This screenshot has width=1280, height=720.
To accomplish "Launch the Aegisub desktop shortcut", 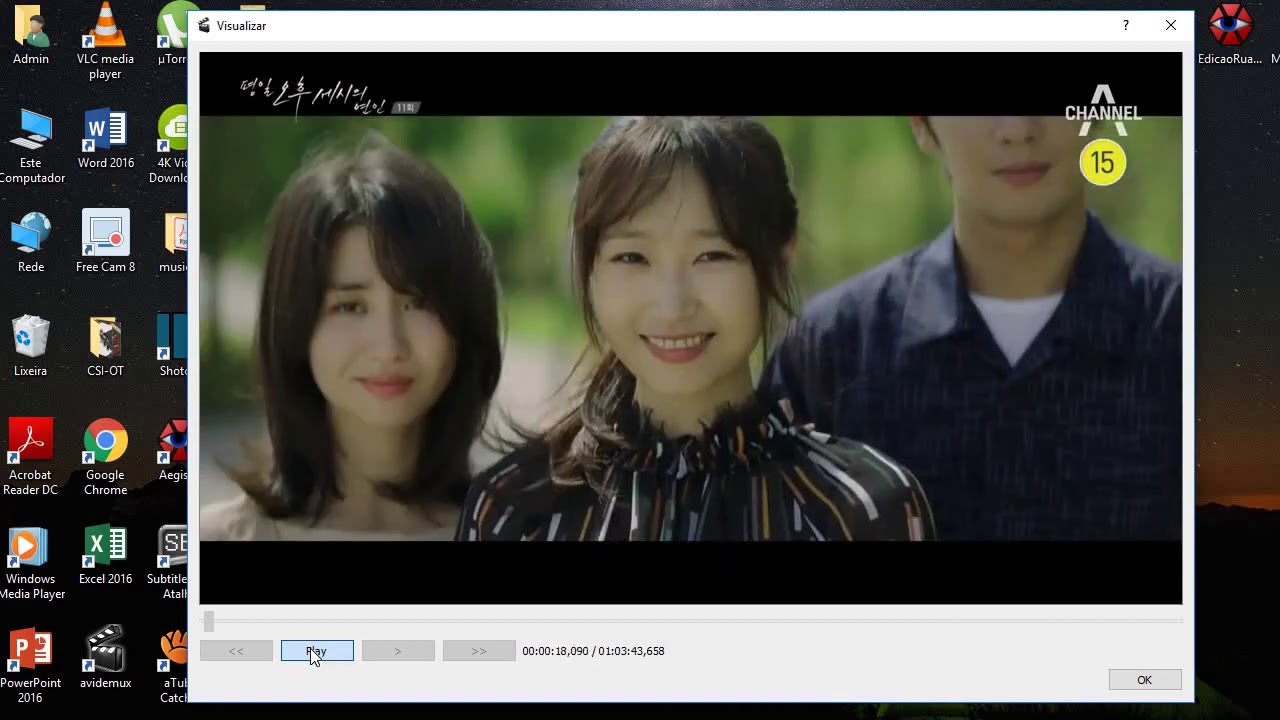I will pos(172,451).
